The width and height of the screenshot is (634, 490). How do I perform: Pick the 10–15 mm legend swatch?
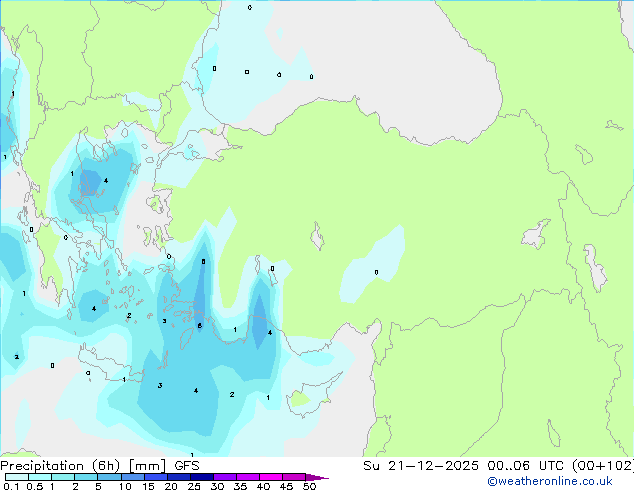click(x=133, y=477)
